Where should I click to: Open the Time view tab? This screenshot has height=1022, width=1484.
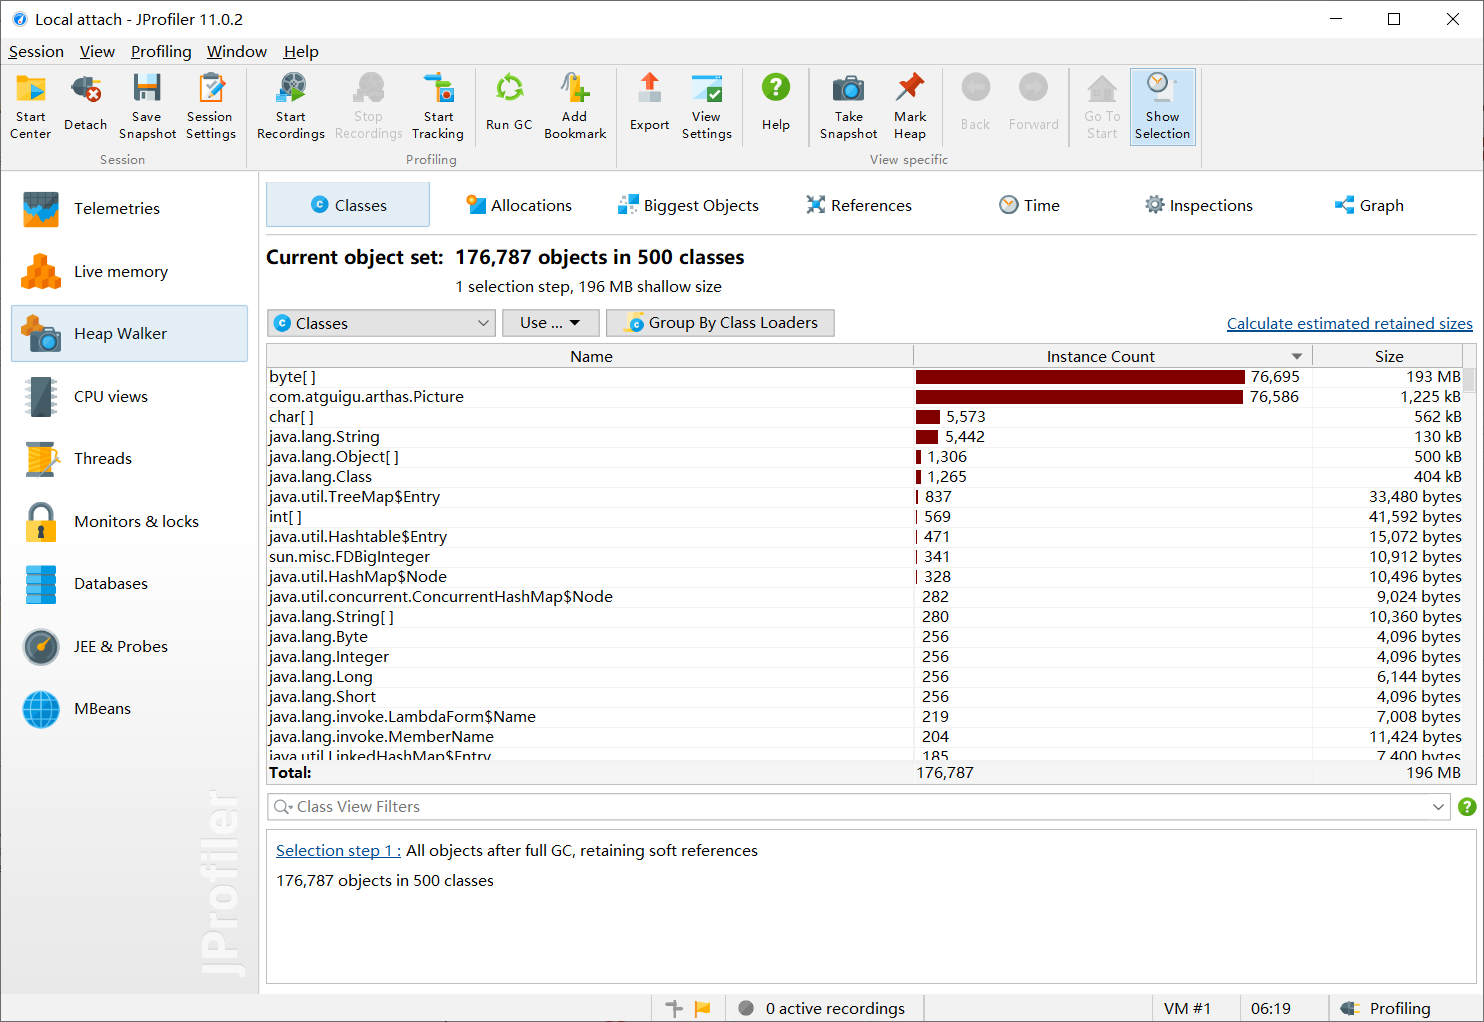click(x=1029, y=205)
